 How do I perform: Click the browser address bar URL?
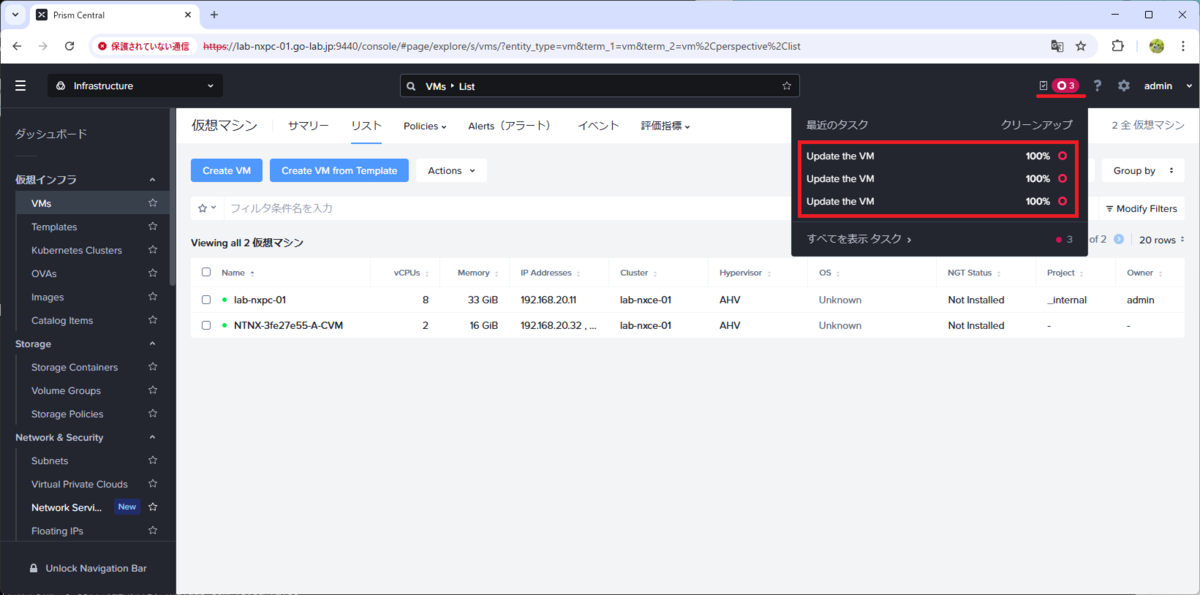(500, 46)
